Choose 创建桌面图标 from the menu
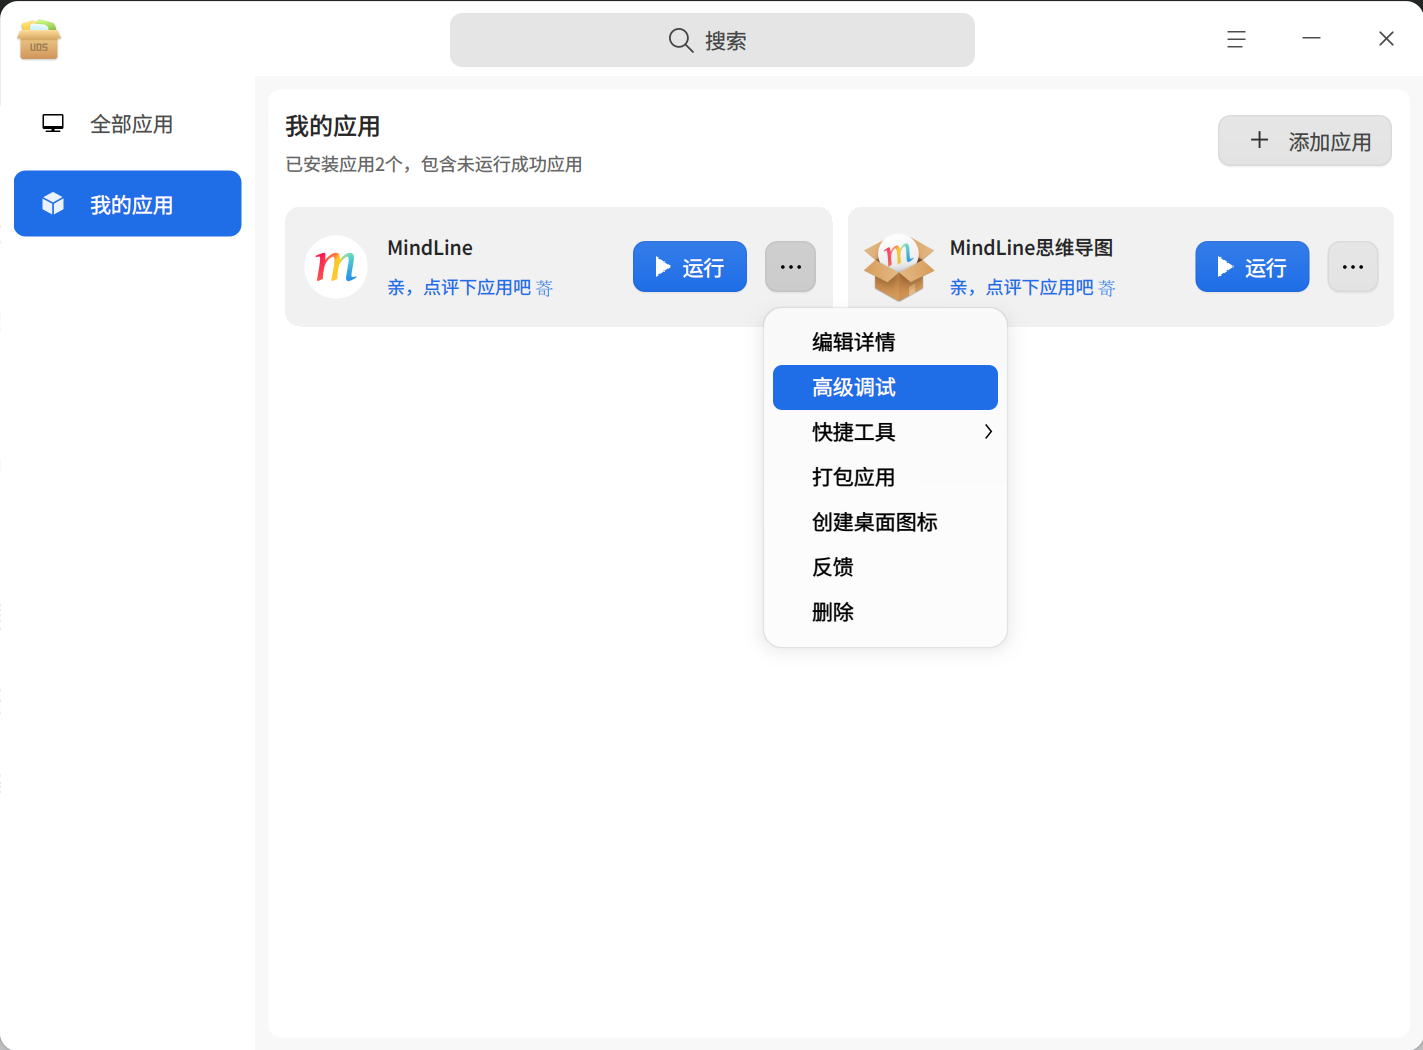The width and height of the screenshot is (1423, 1050). [885, 522]
